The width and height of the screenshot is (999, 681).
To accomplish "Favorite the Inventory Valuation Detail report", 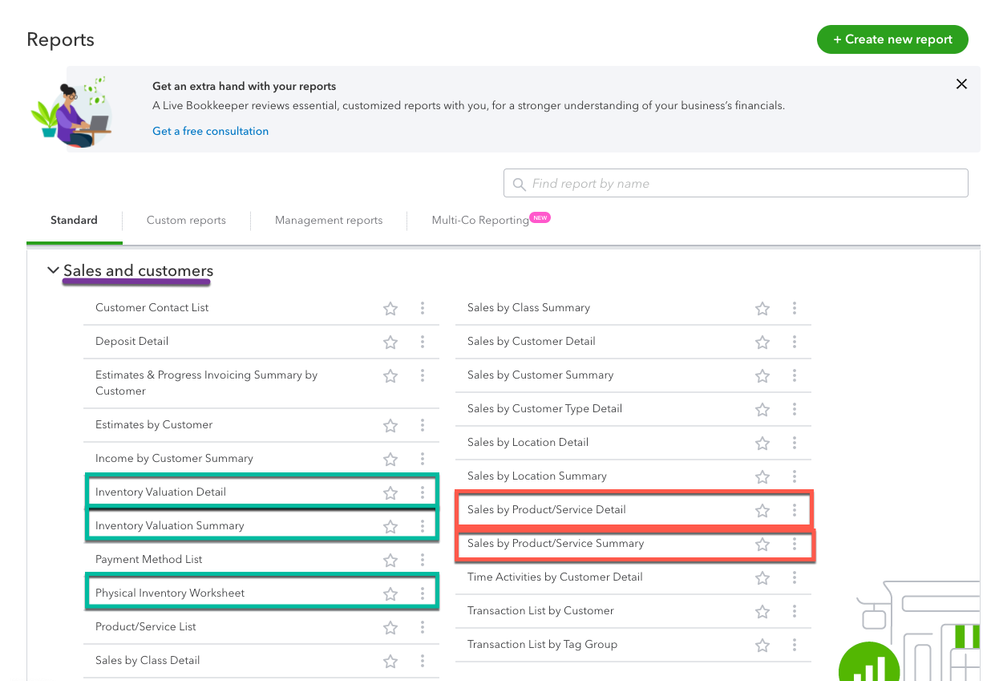I will 390,492.
